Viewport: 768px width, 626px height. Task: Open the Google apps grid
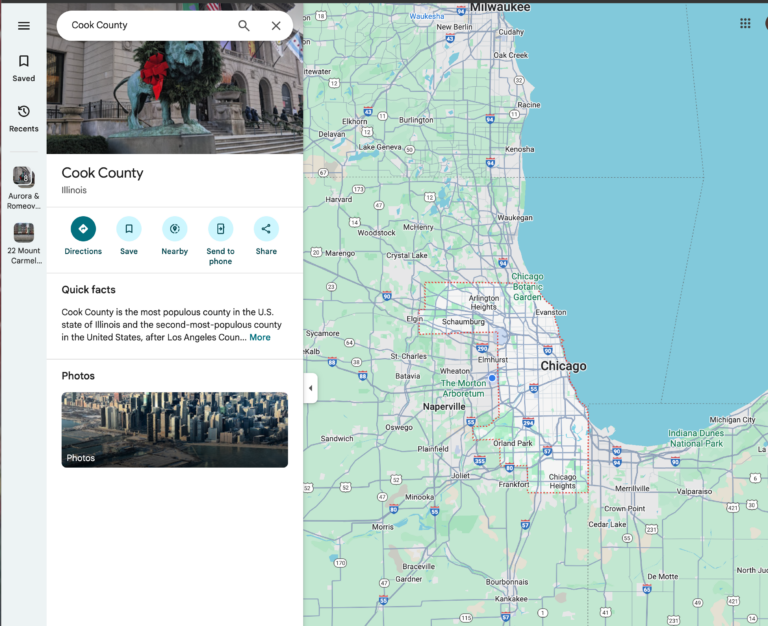point(745,23)
